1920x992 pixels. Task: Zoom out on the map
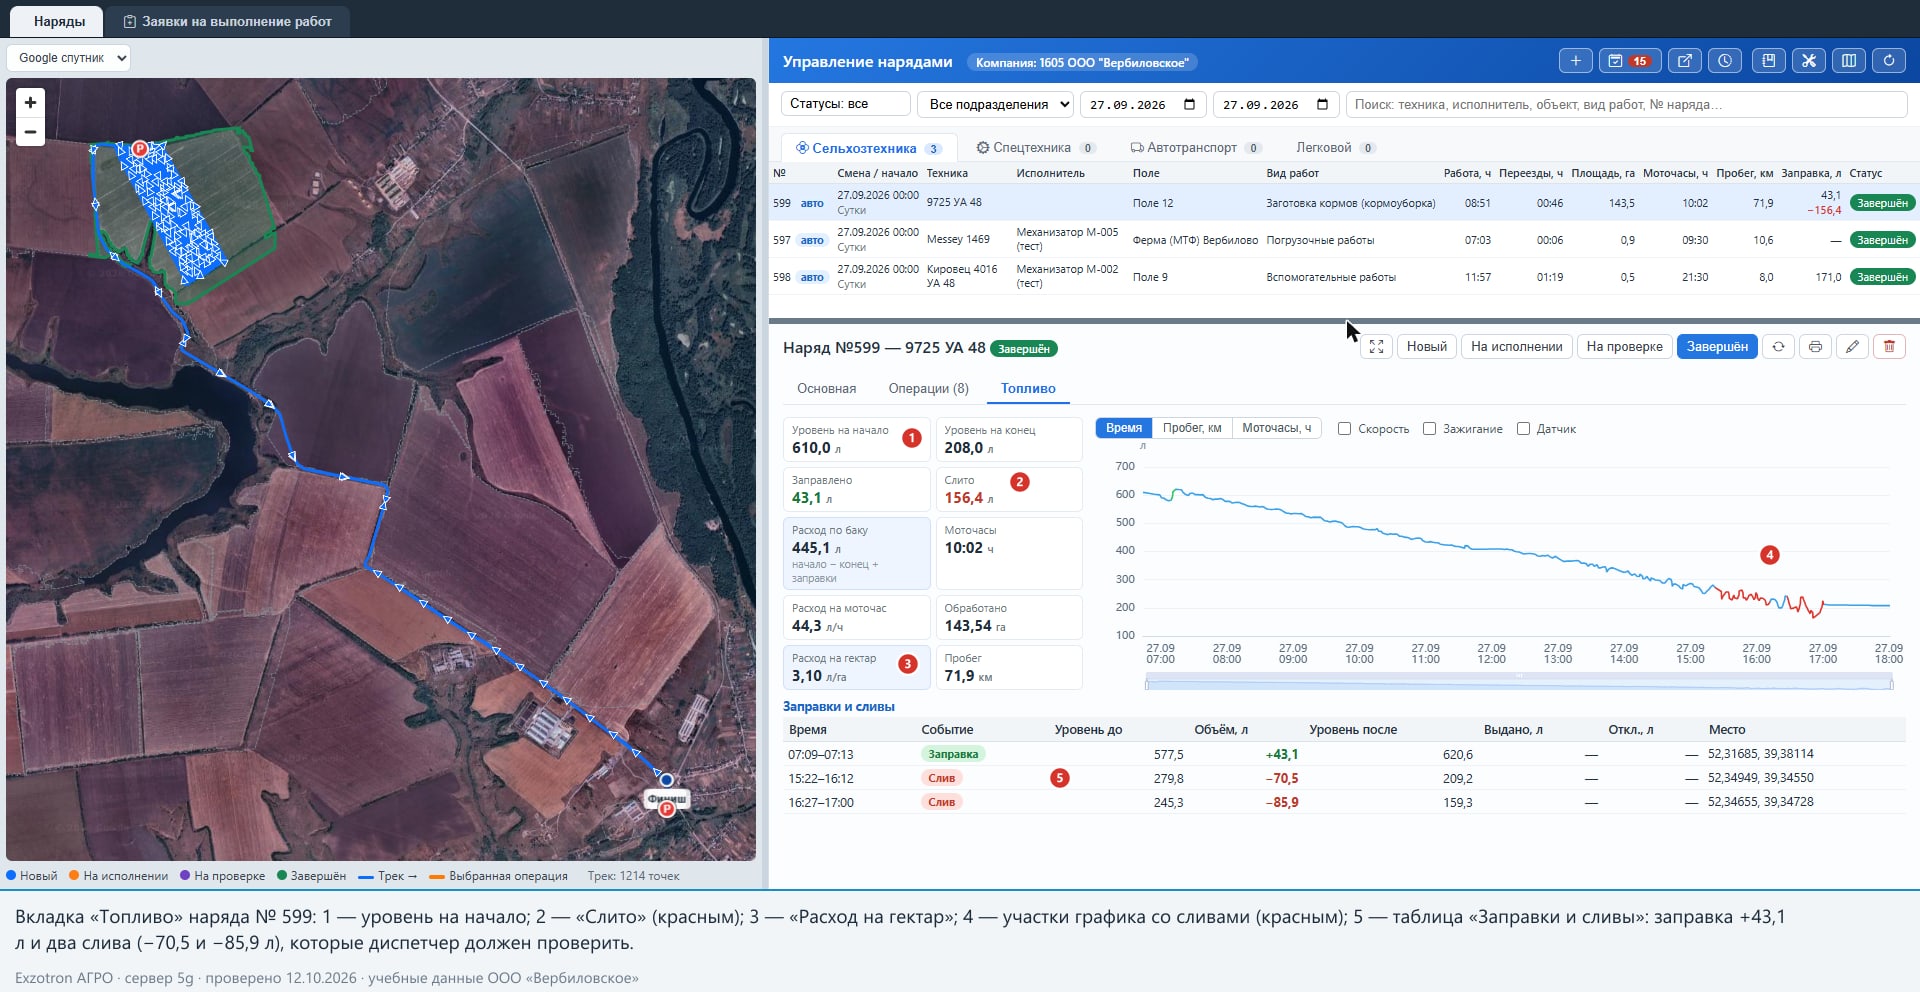(x=30, y=132)
